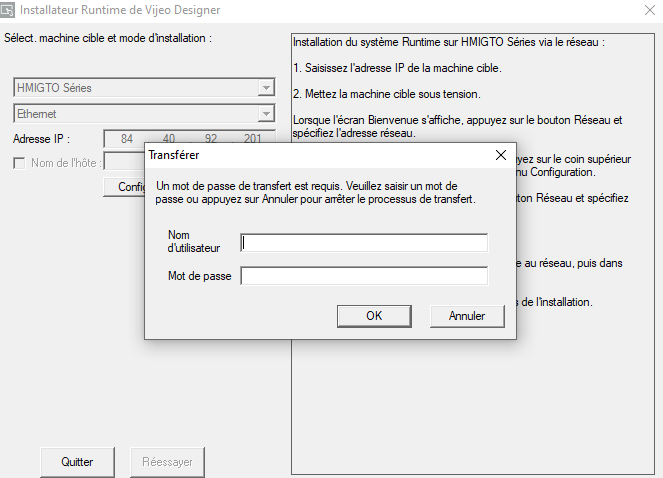
Task: Click the partially hidden Config button
Action: [x=124, y=187]
